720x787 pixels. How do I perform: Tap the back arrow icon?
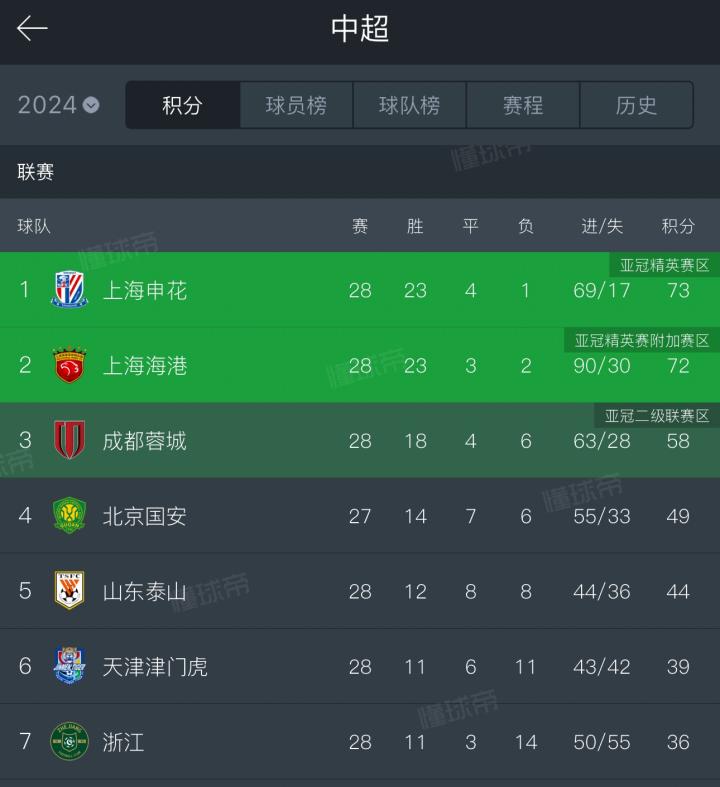click(x=33, y=29)
